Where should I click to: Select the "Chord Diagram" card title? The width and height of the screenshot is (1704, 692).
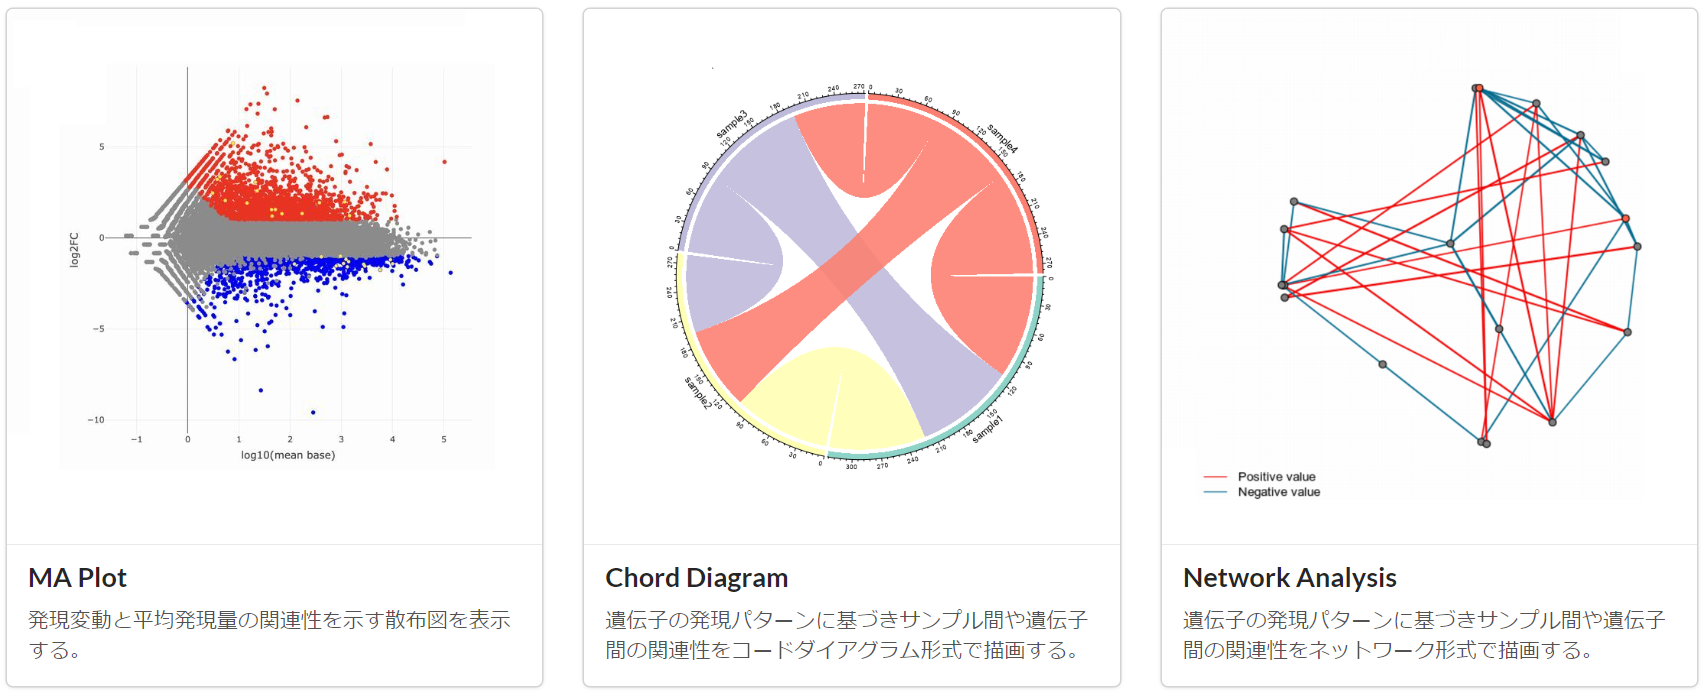coord(696,578)
